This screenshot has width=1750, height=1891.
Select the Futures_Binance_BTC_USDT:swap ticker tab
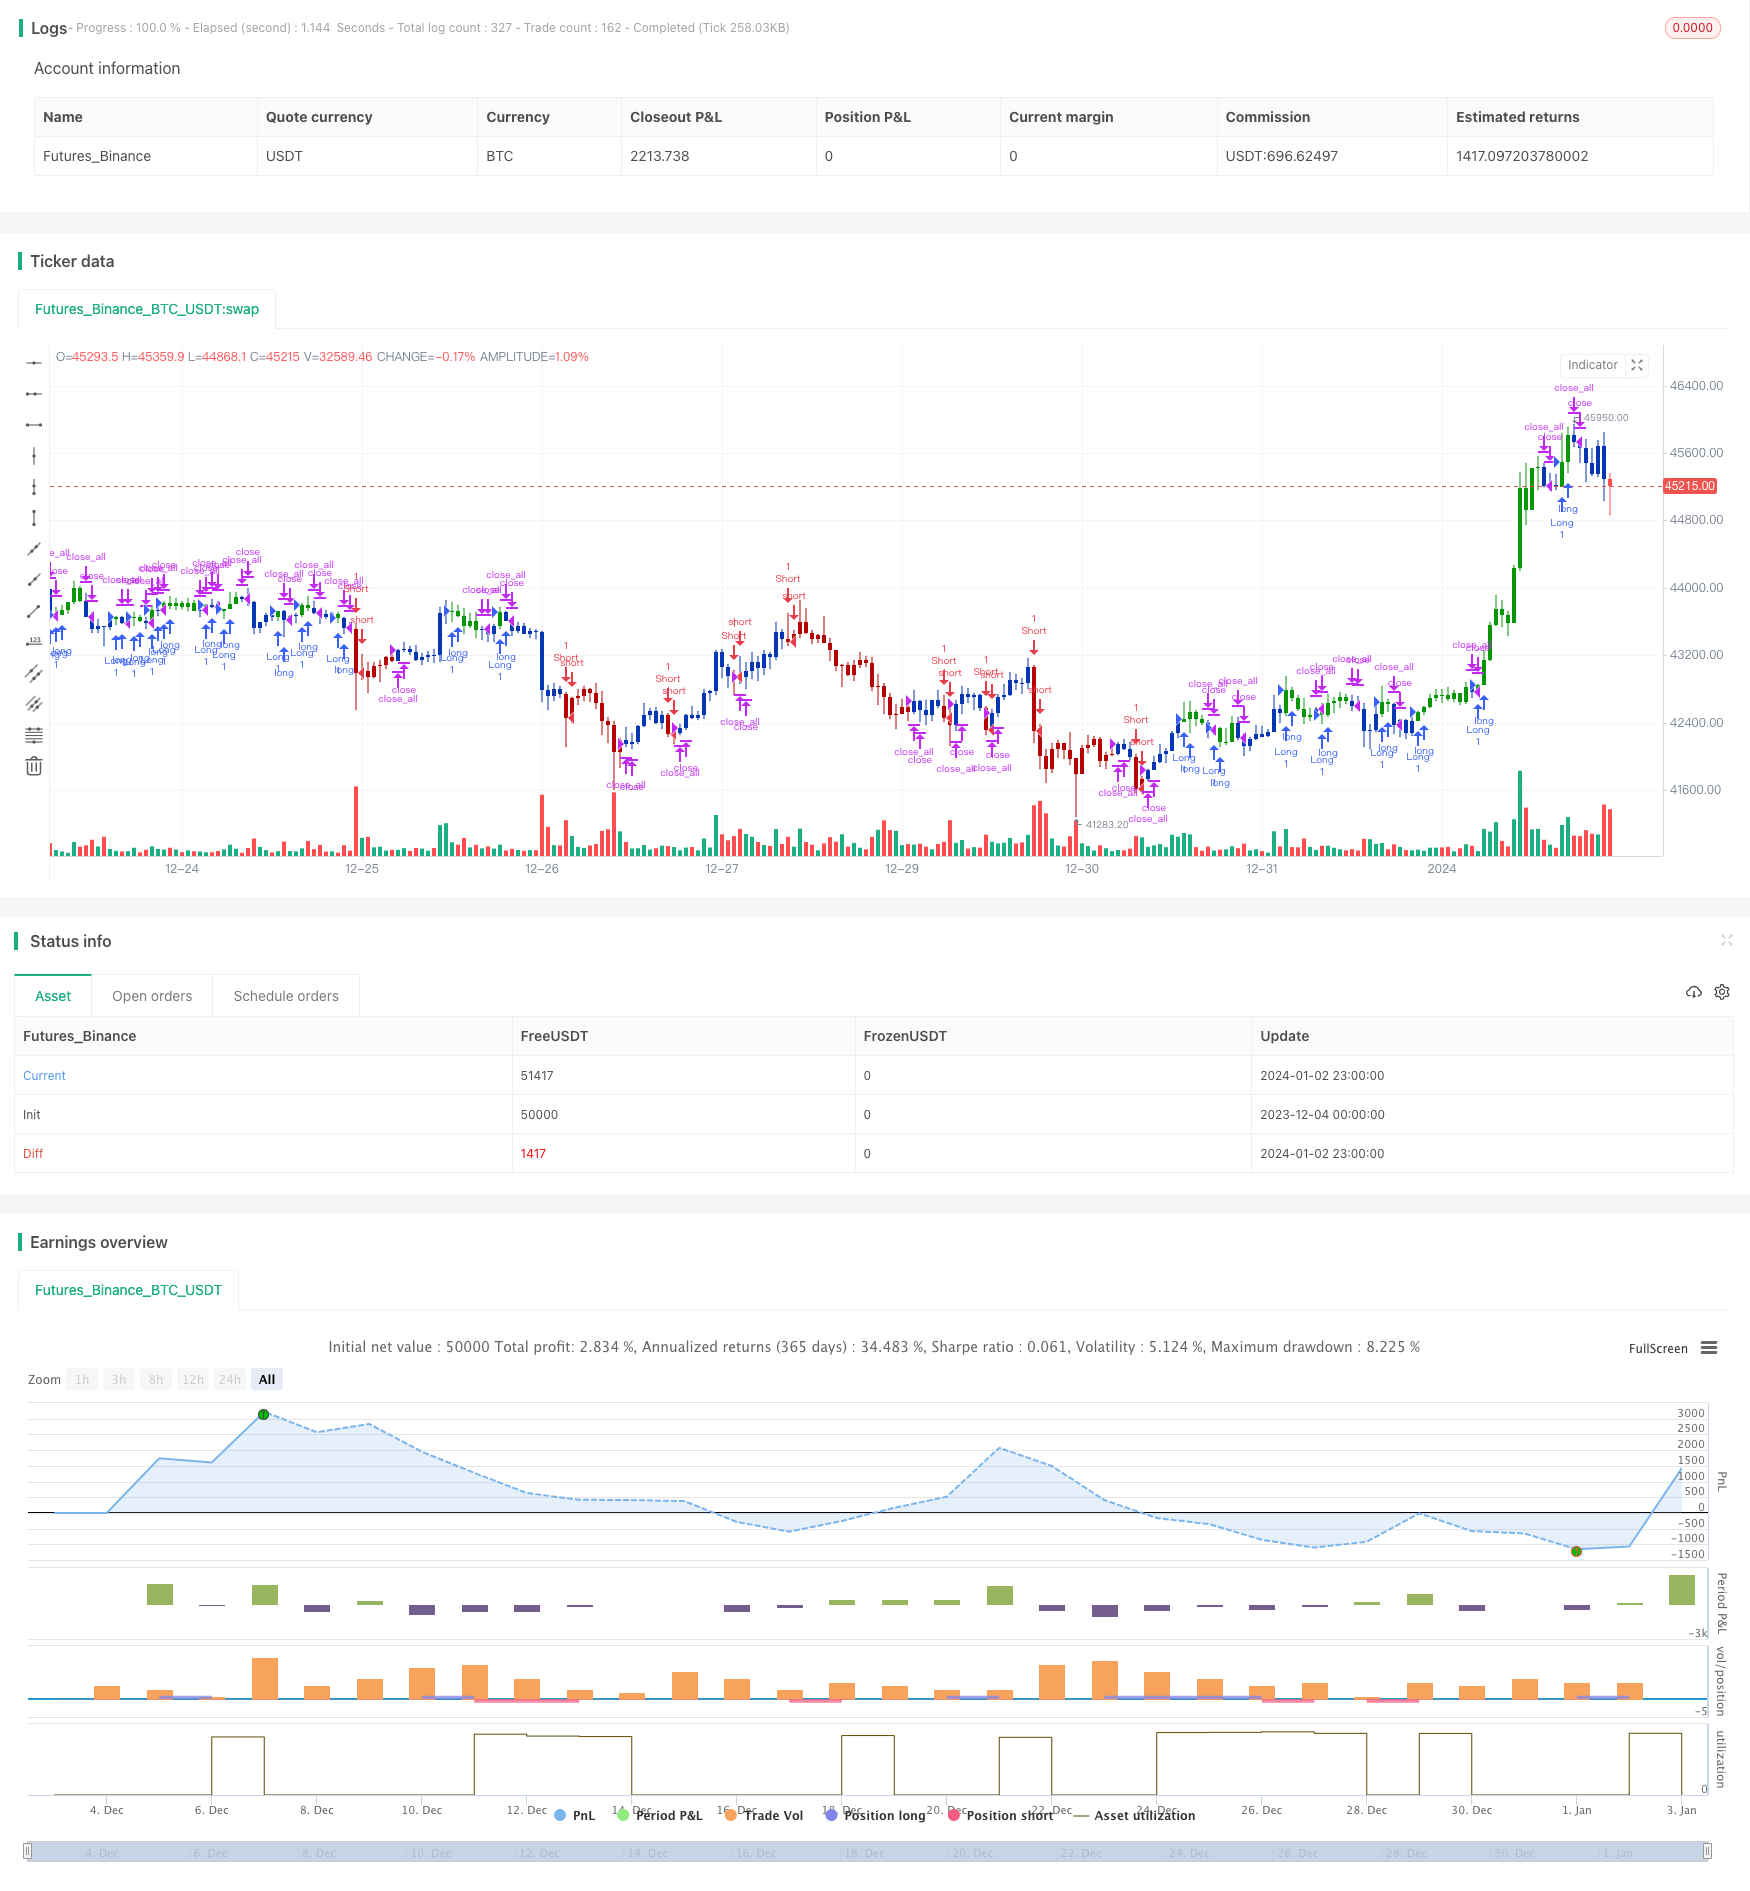click(147, 309)
